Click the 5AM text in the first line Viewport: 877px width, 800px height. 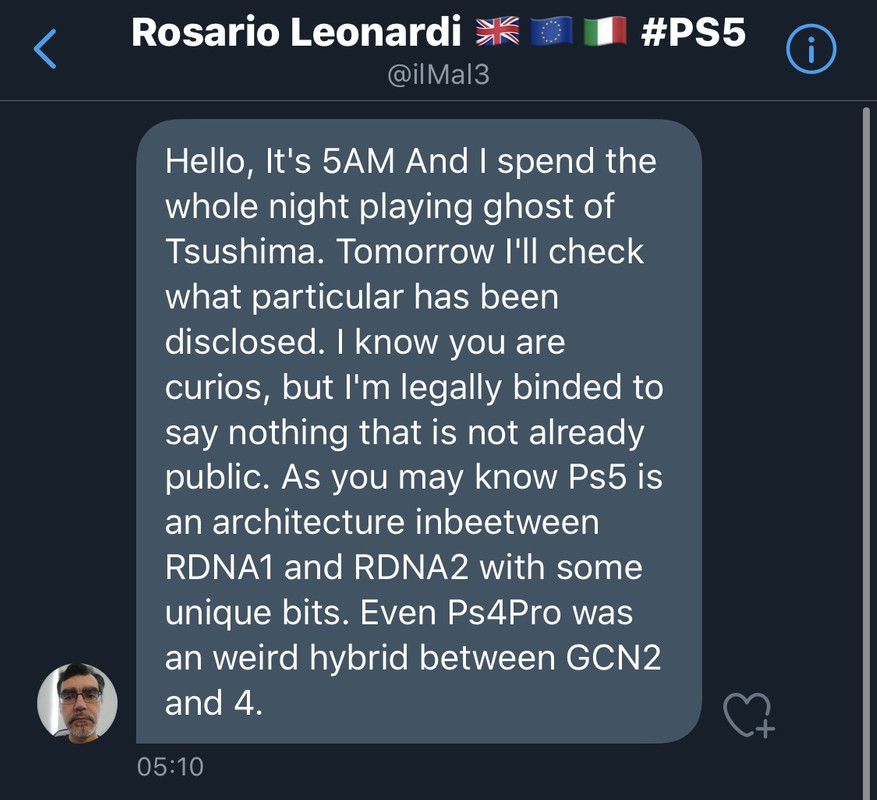point(359,161)
